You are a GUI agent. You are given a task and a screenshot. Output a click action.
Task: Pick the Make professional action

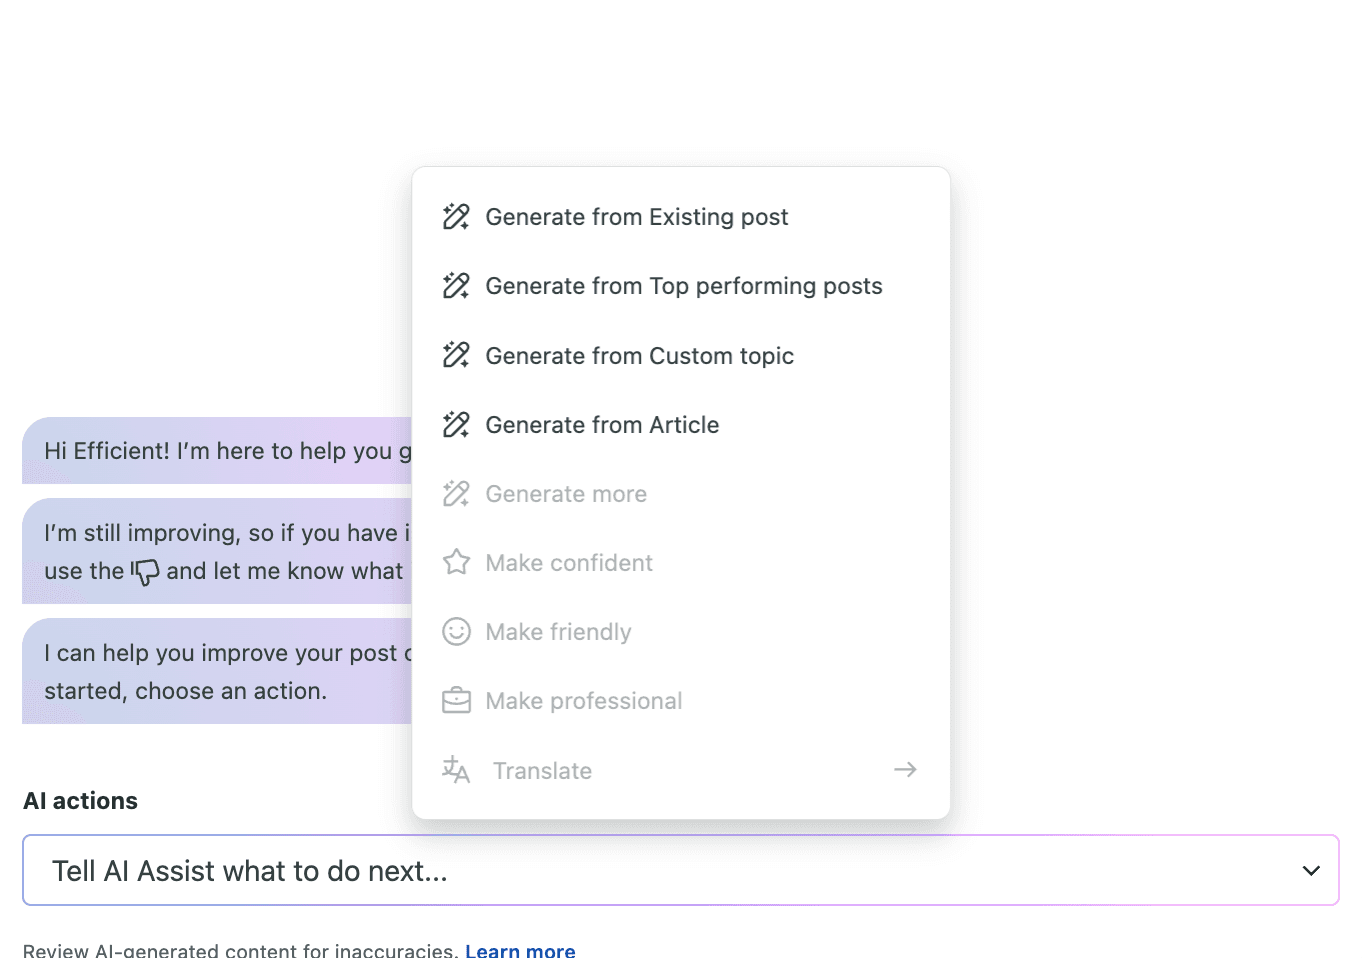tap(681, 701)
